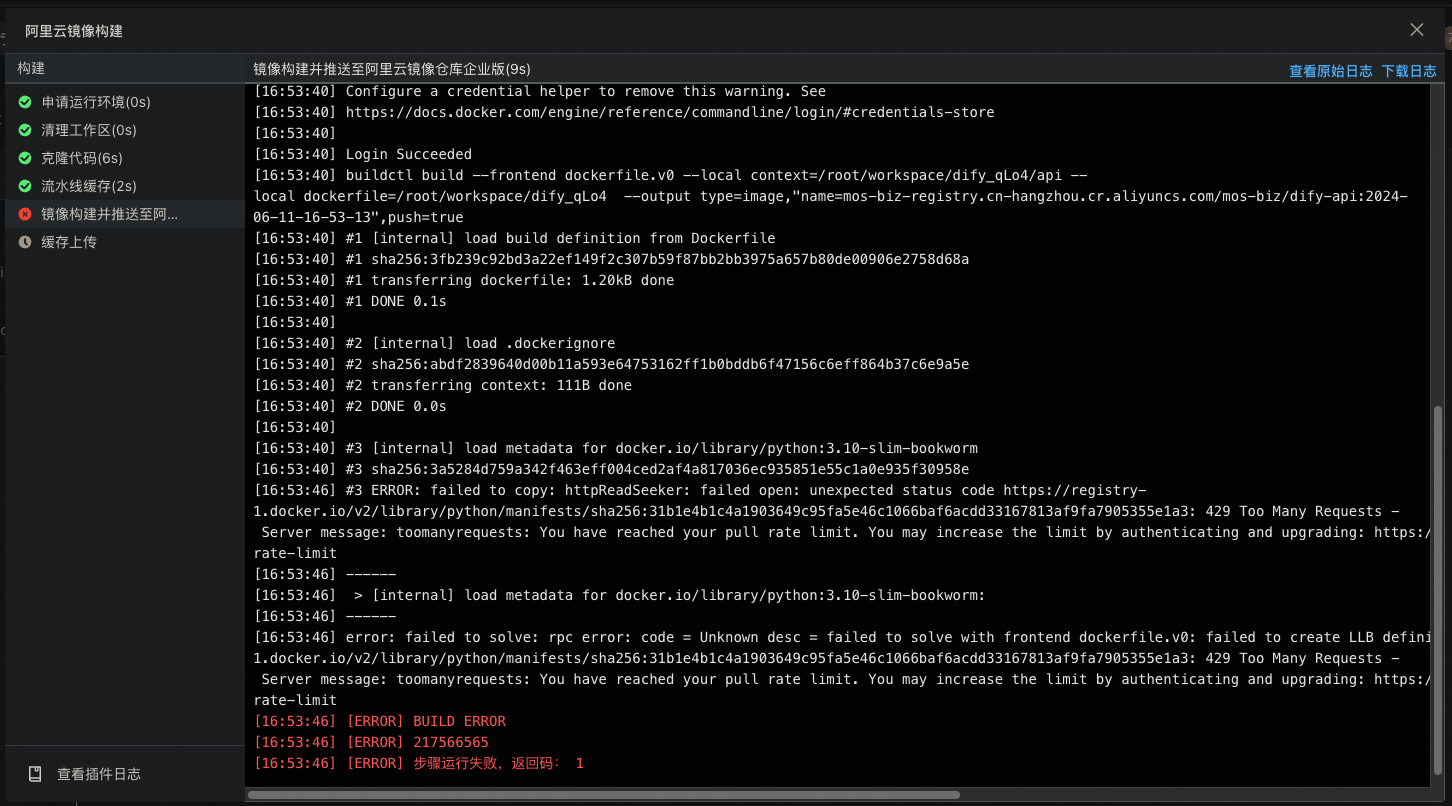Click '#2 [internal] load .dockerignore' line
Image resolution: width=1452 pixels, height=806 pixels.
pos(435,343)
